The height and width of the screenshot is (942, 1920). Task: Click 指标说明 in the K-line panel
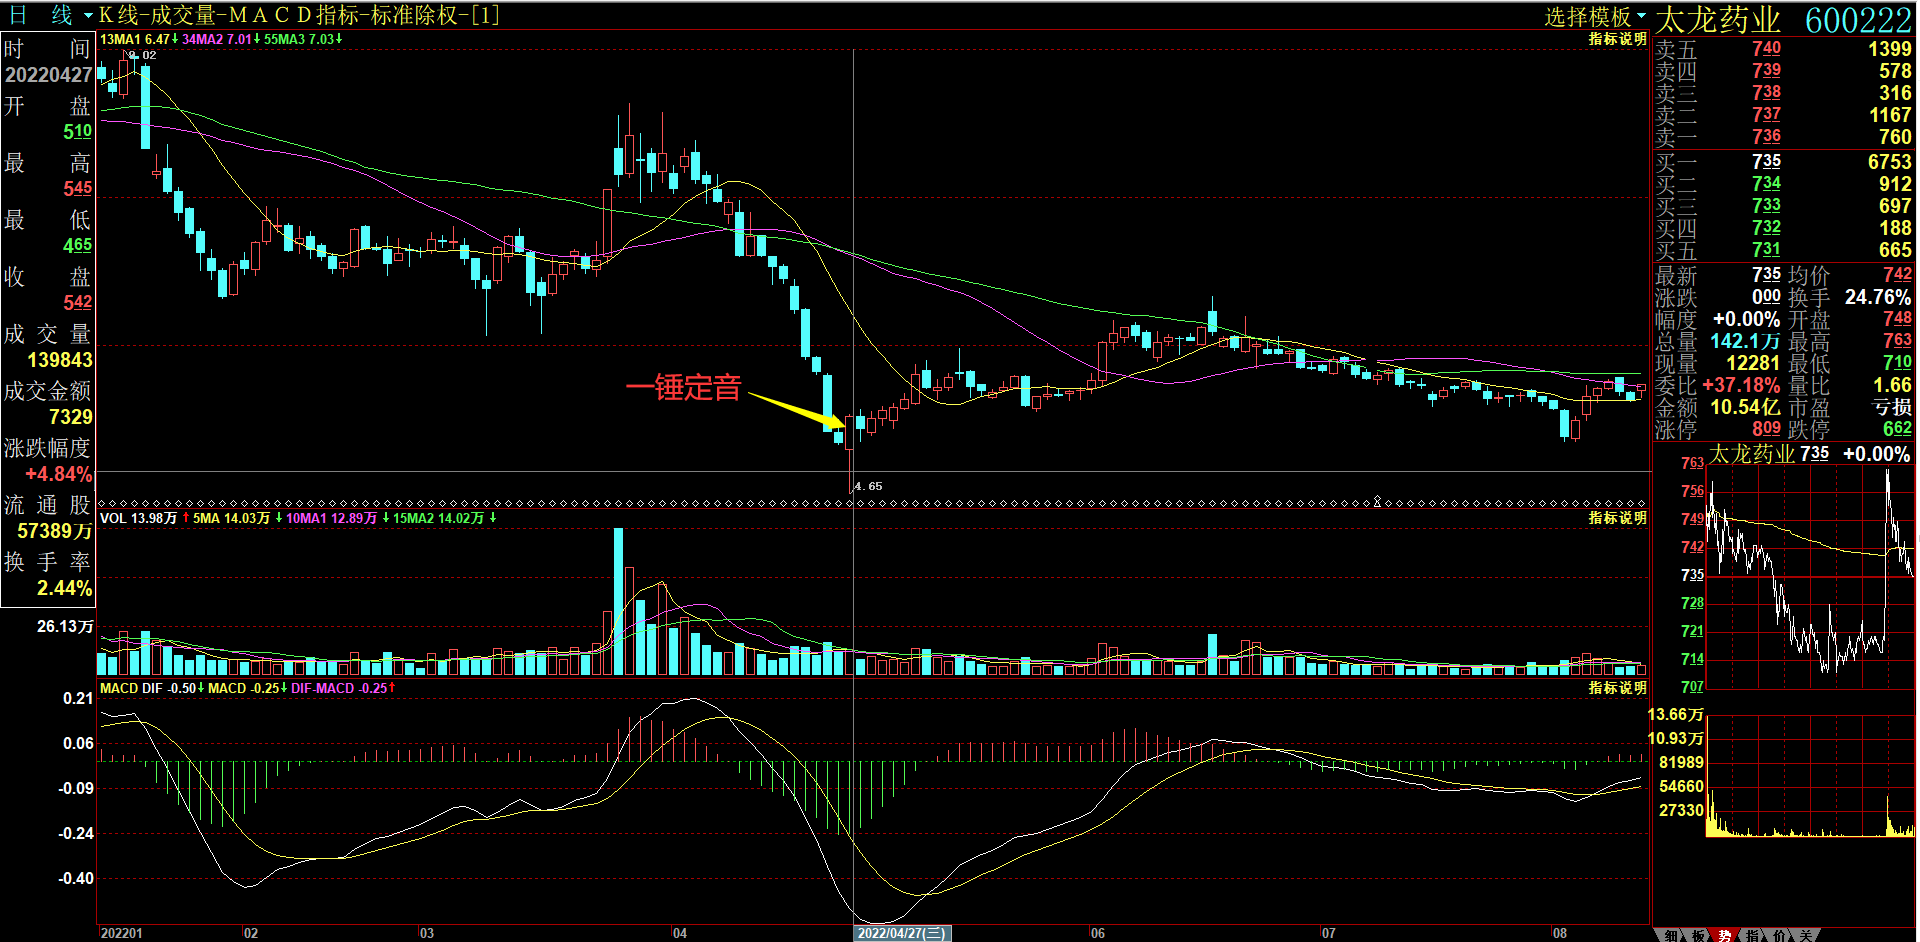(1617, 39)
